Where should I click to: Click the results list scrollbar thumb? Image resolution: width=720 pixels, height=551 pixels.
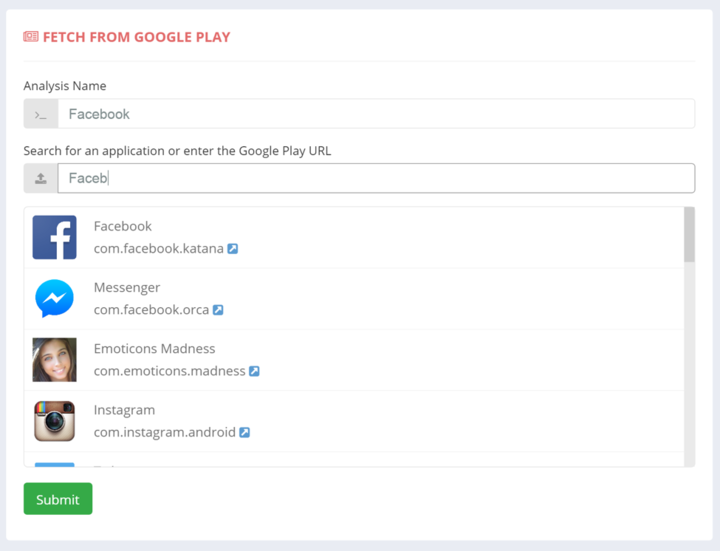[x=689, y=235]
